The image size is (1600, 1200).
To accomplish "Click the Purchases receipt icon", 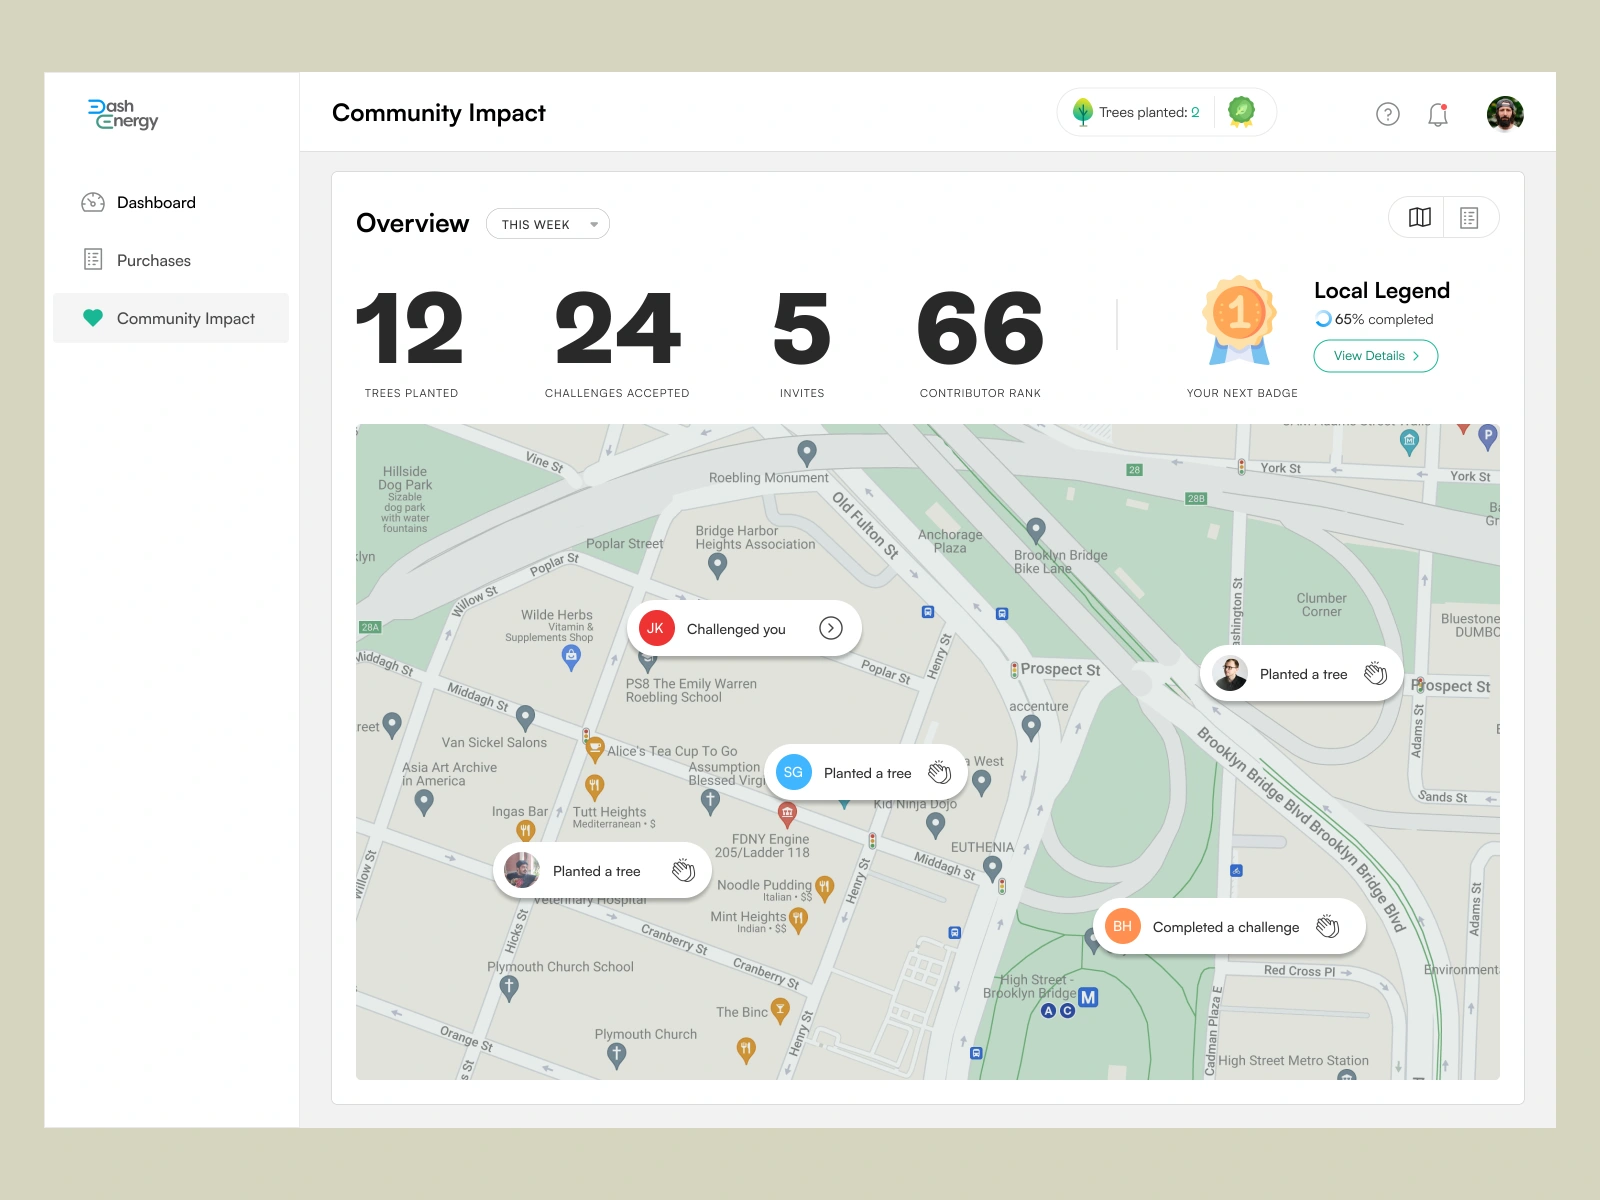I will point(93,260).
